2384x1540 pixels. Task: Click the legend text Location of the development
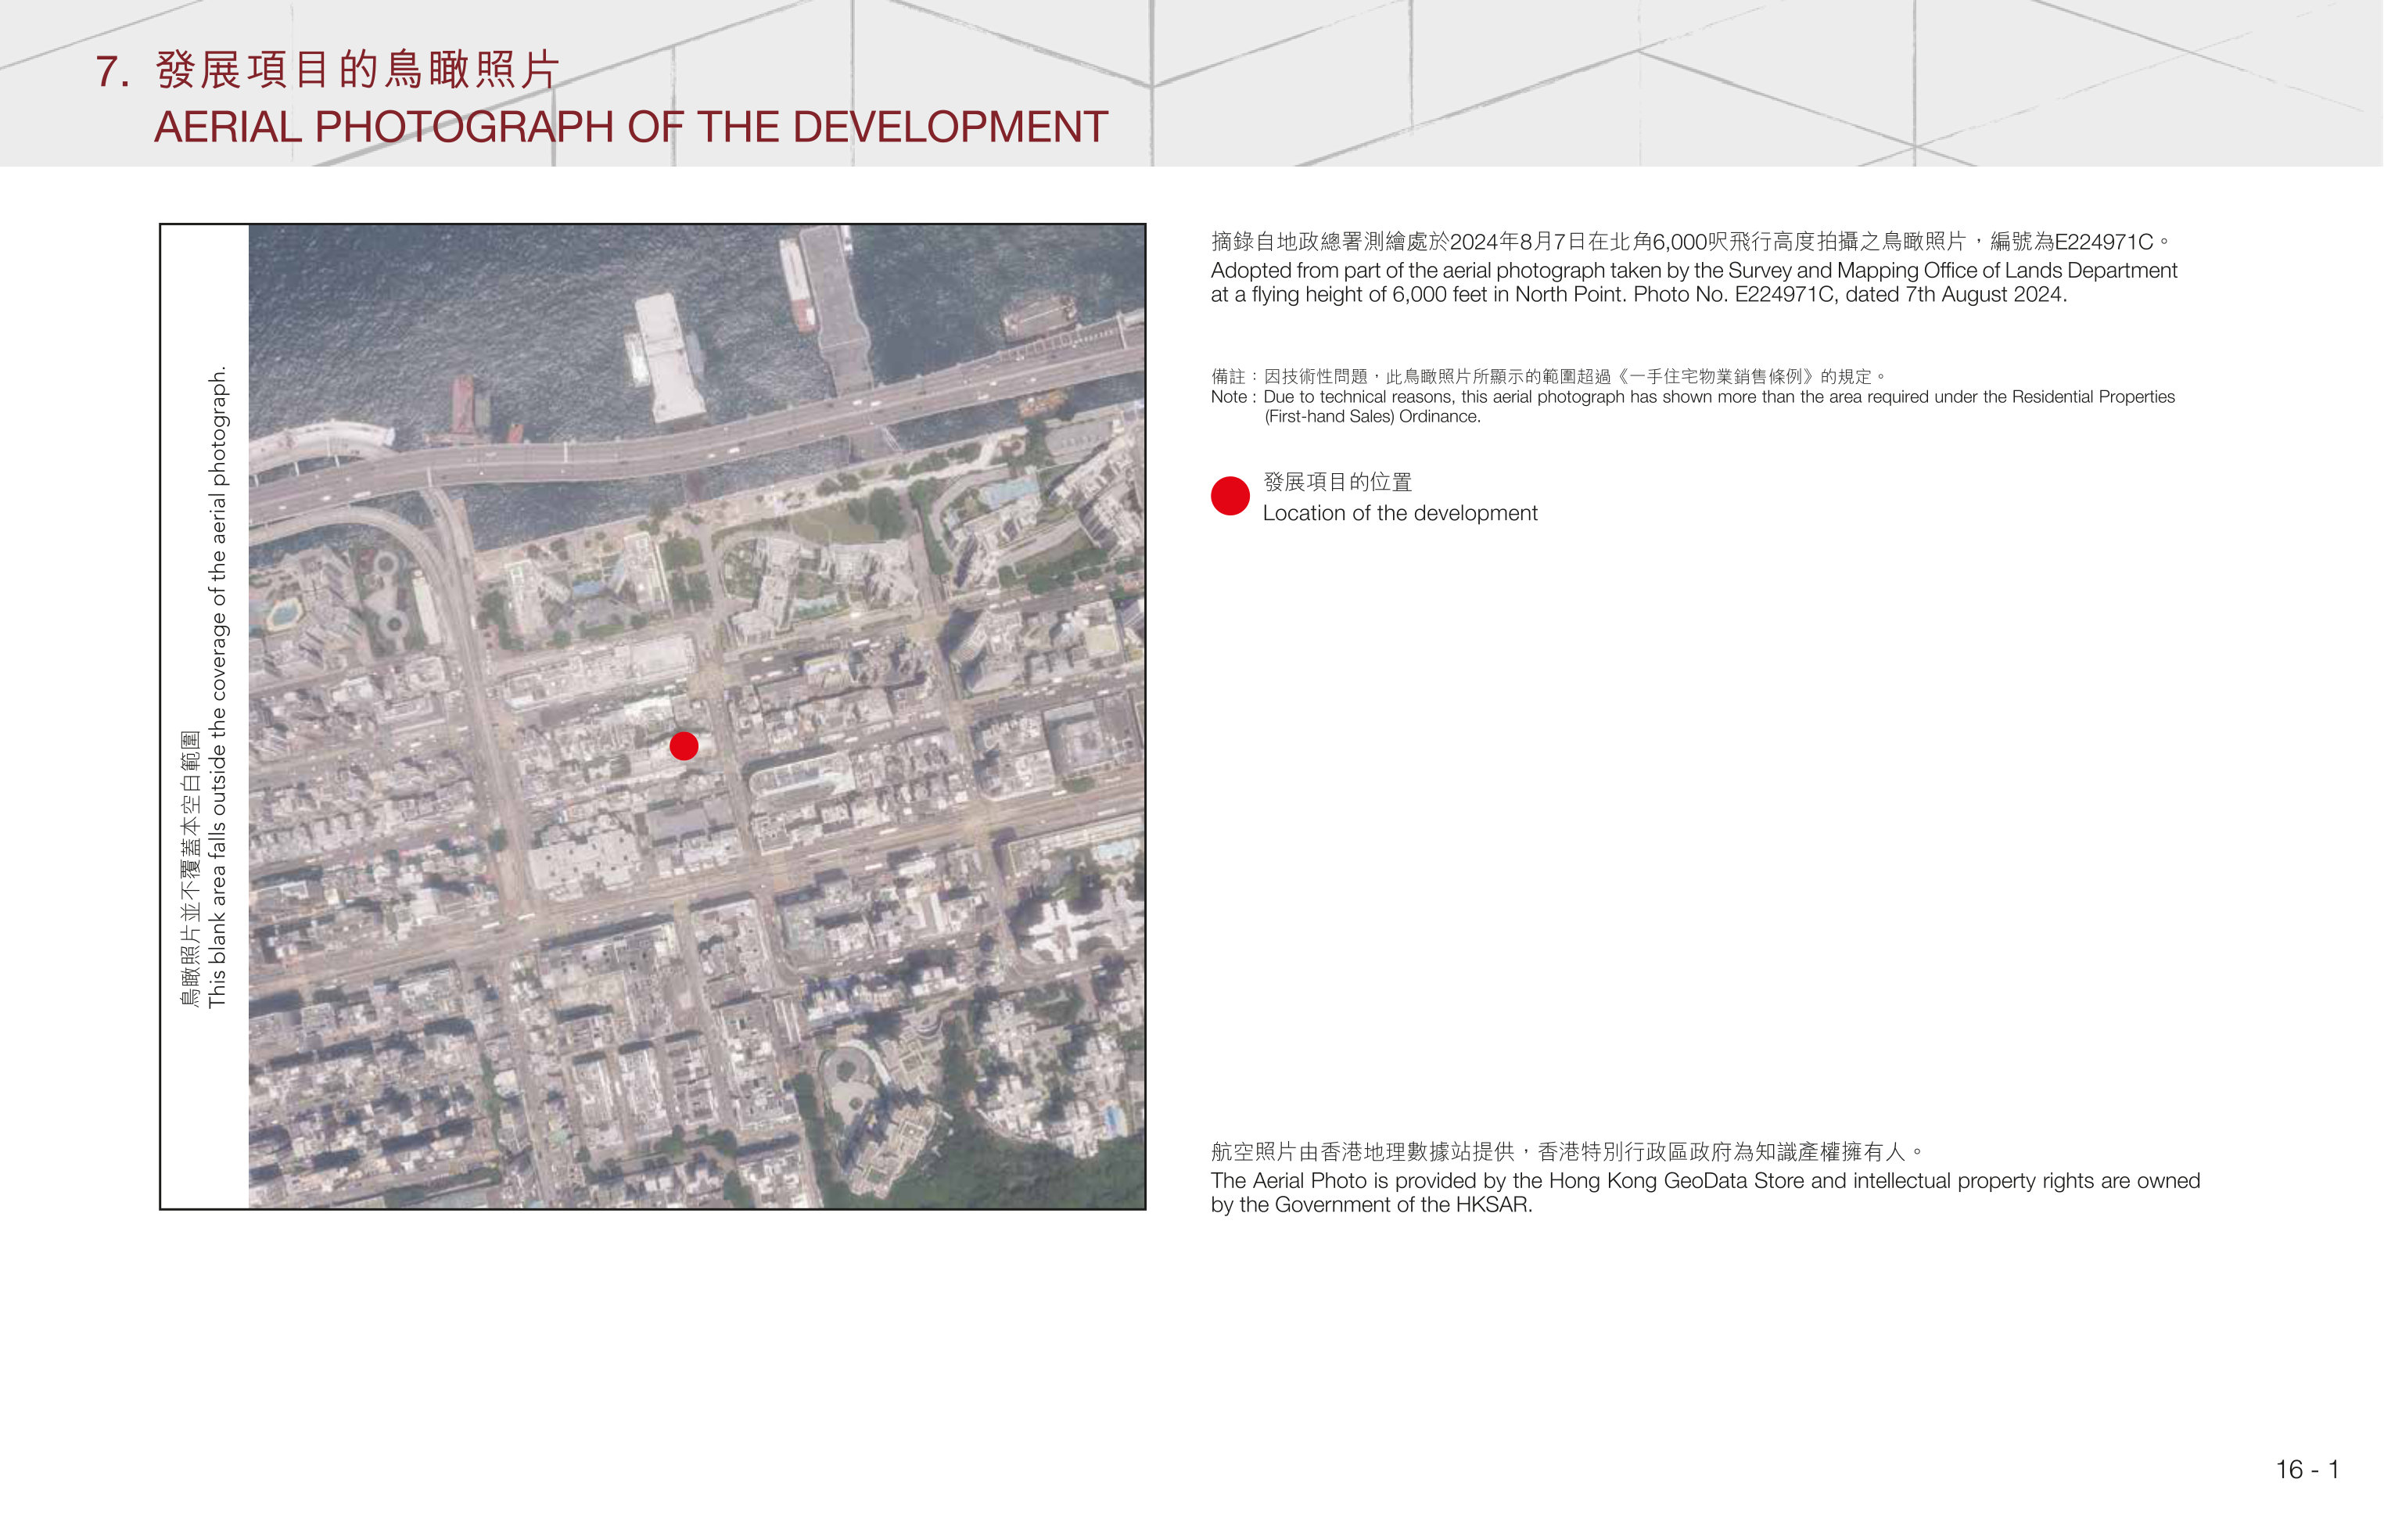pyautogui.click(x=1400, y=513)
